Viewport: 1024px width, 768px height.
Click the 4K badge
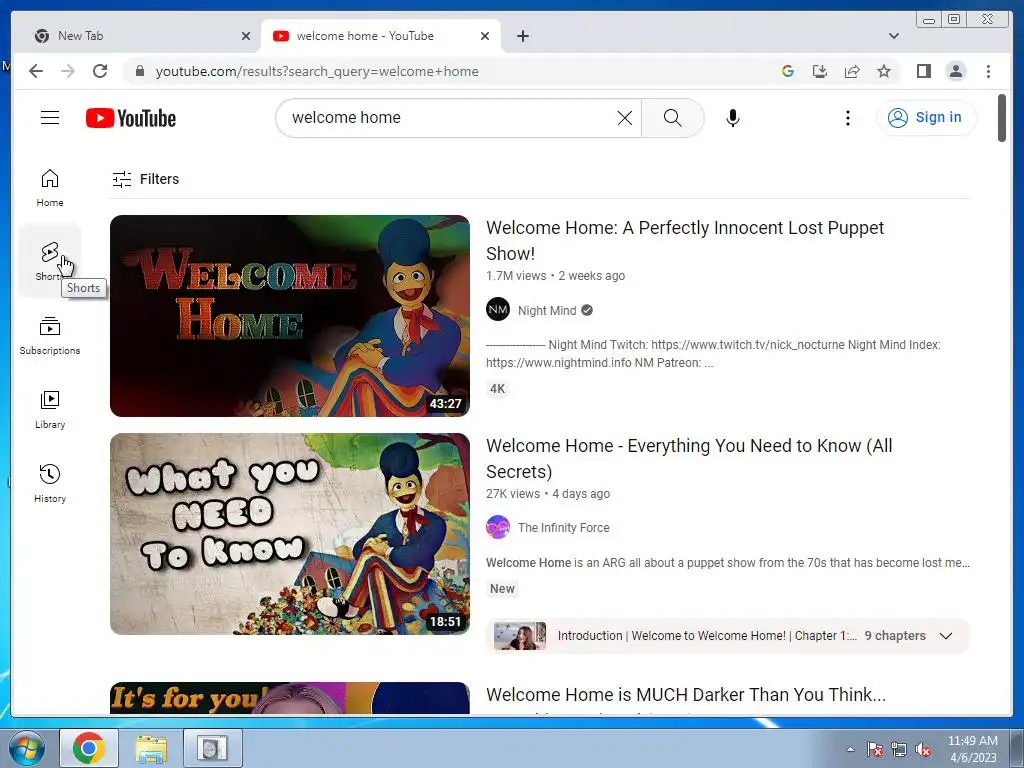pyautogui.click(x=498, y=389)
